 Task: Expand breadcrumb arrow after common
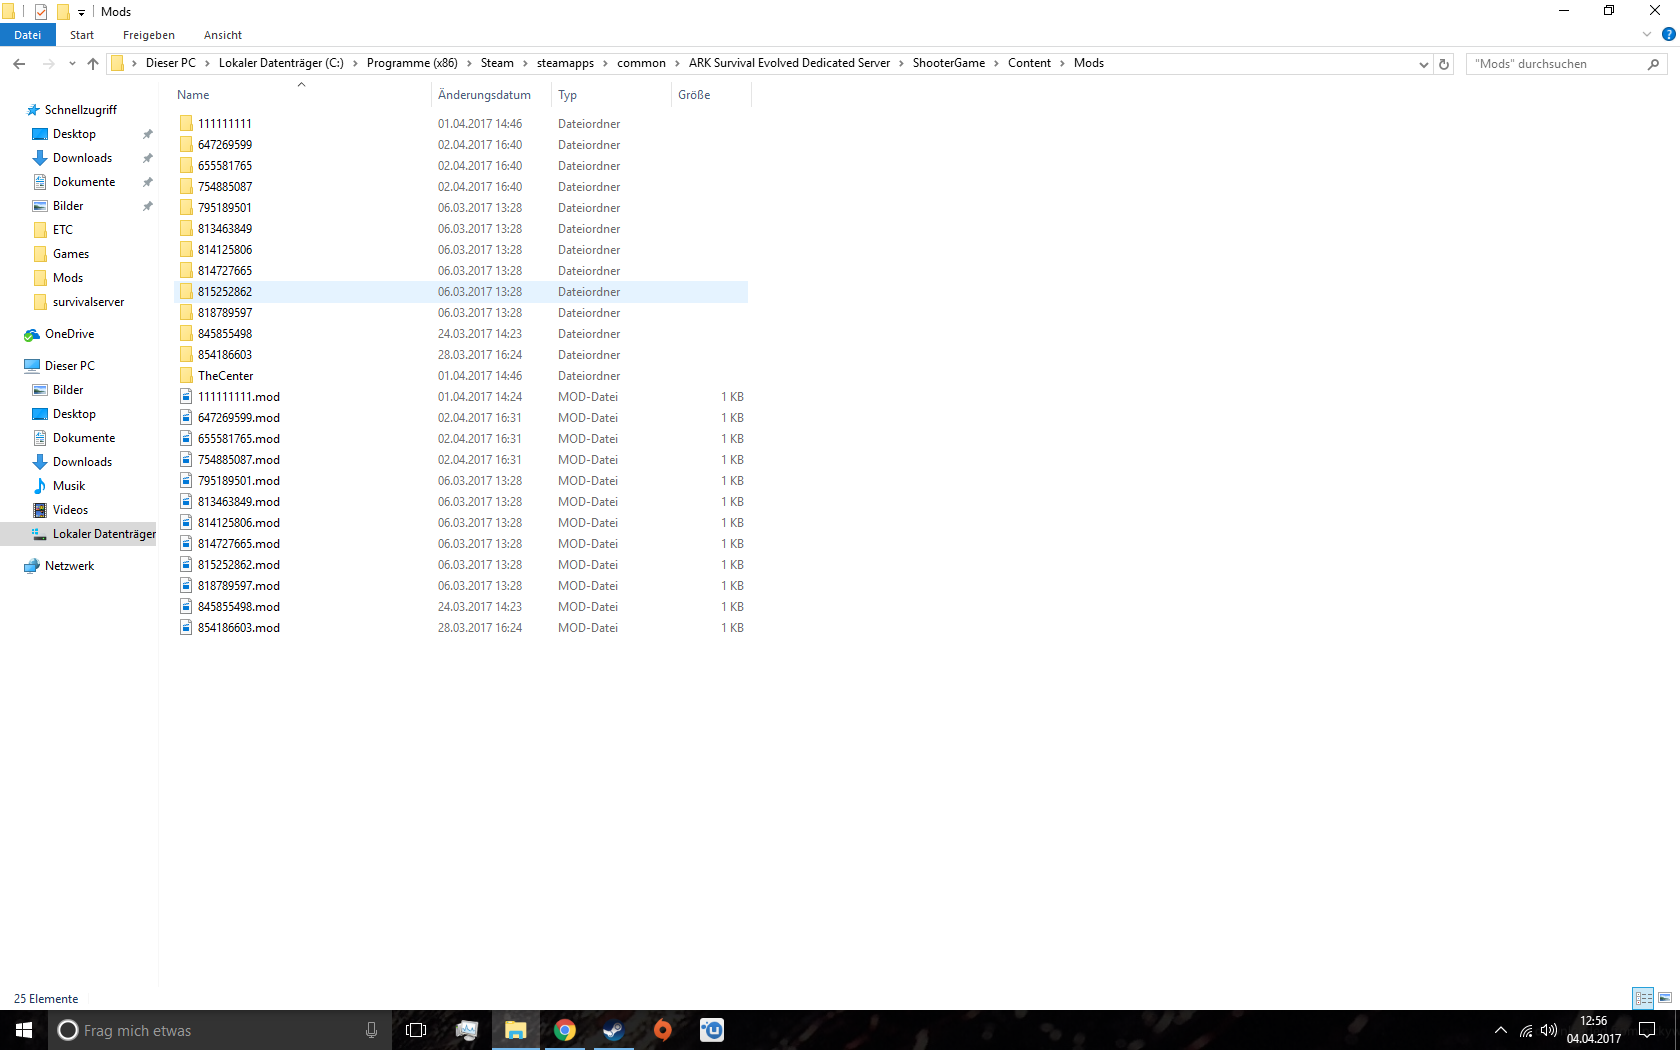pos(677,63)
